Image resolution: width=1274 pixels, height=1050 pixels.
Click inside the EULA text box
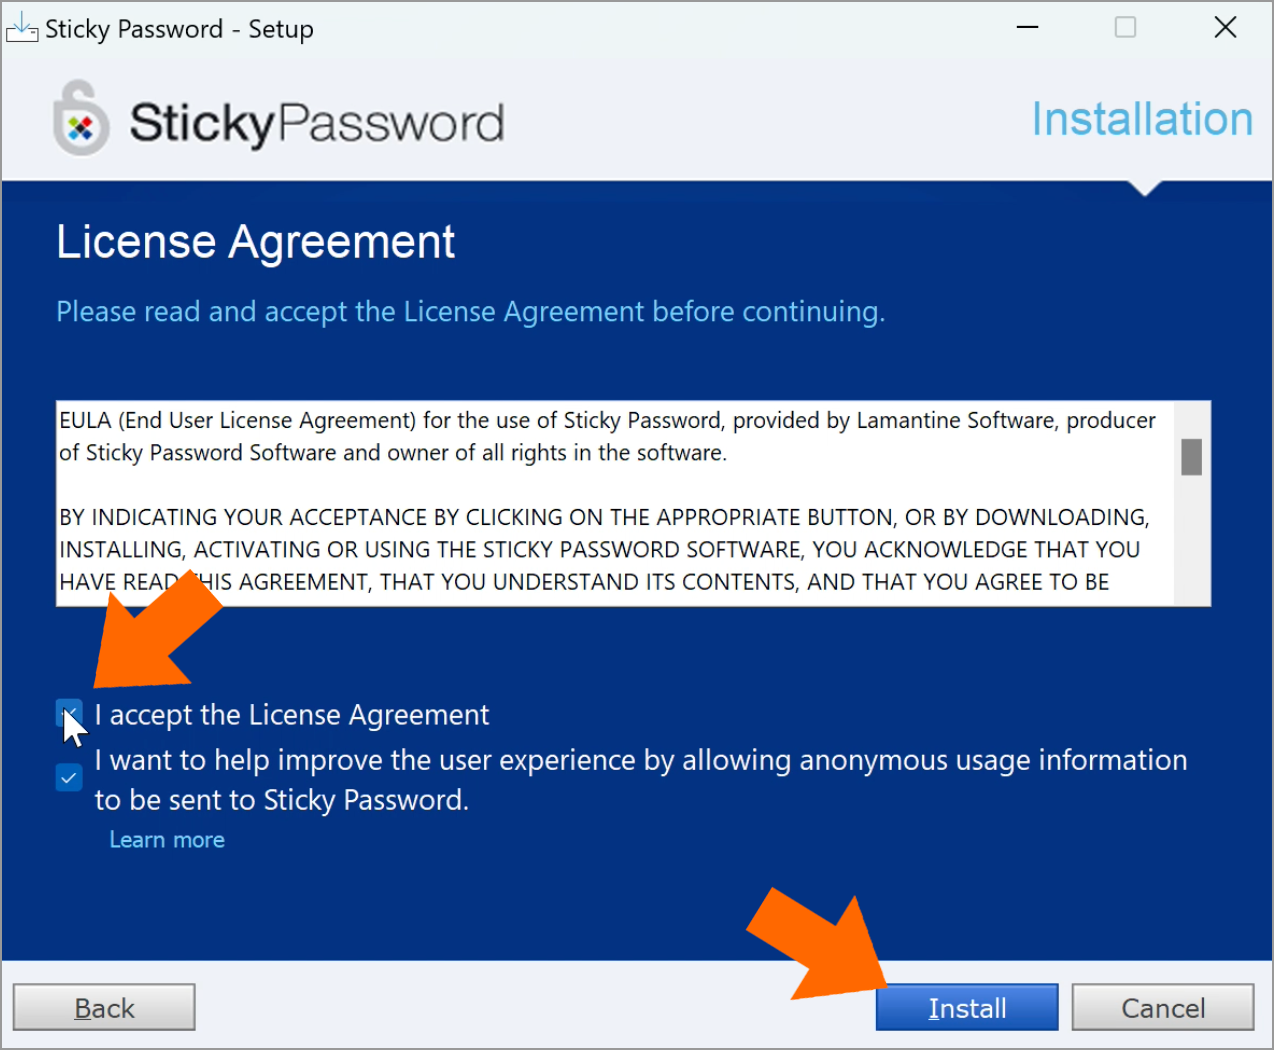point(615,503)
